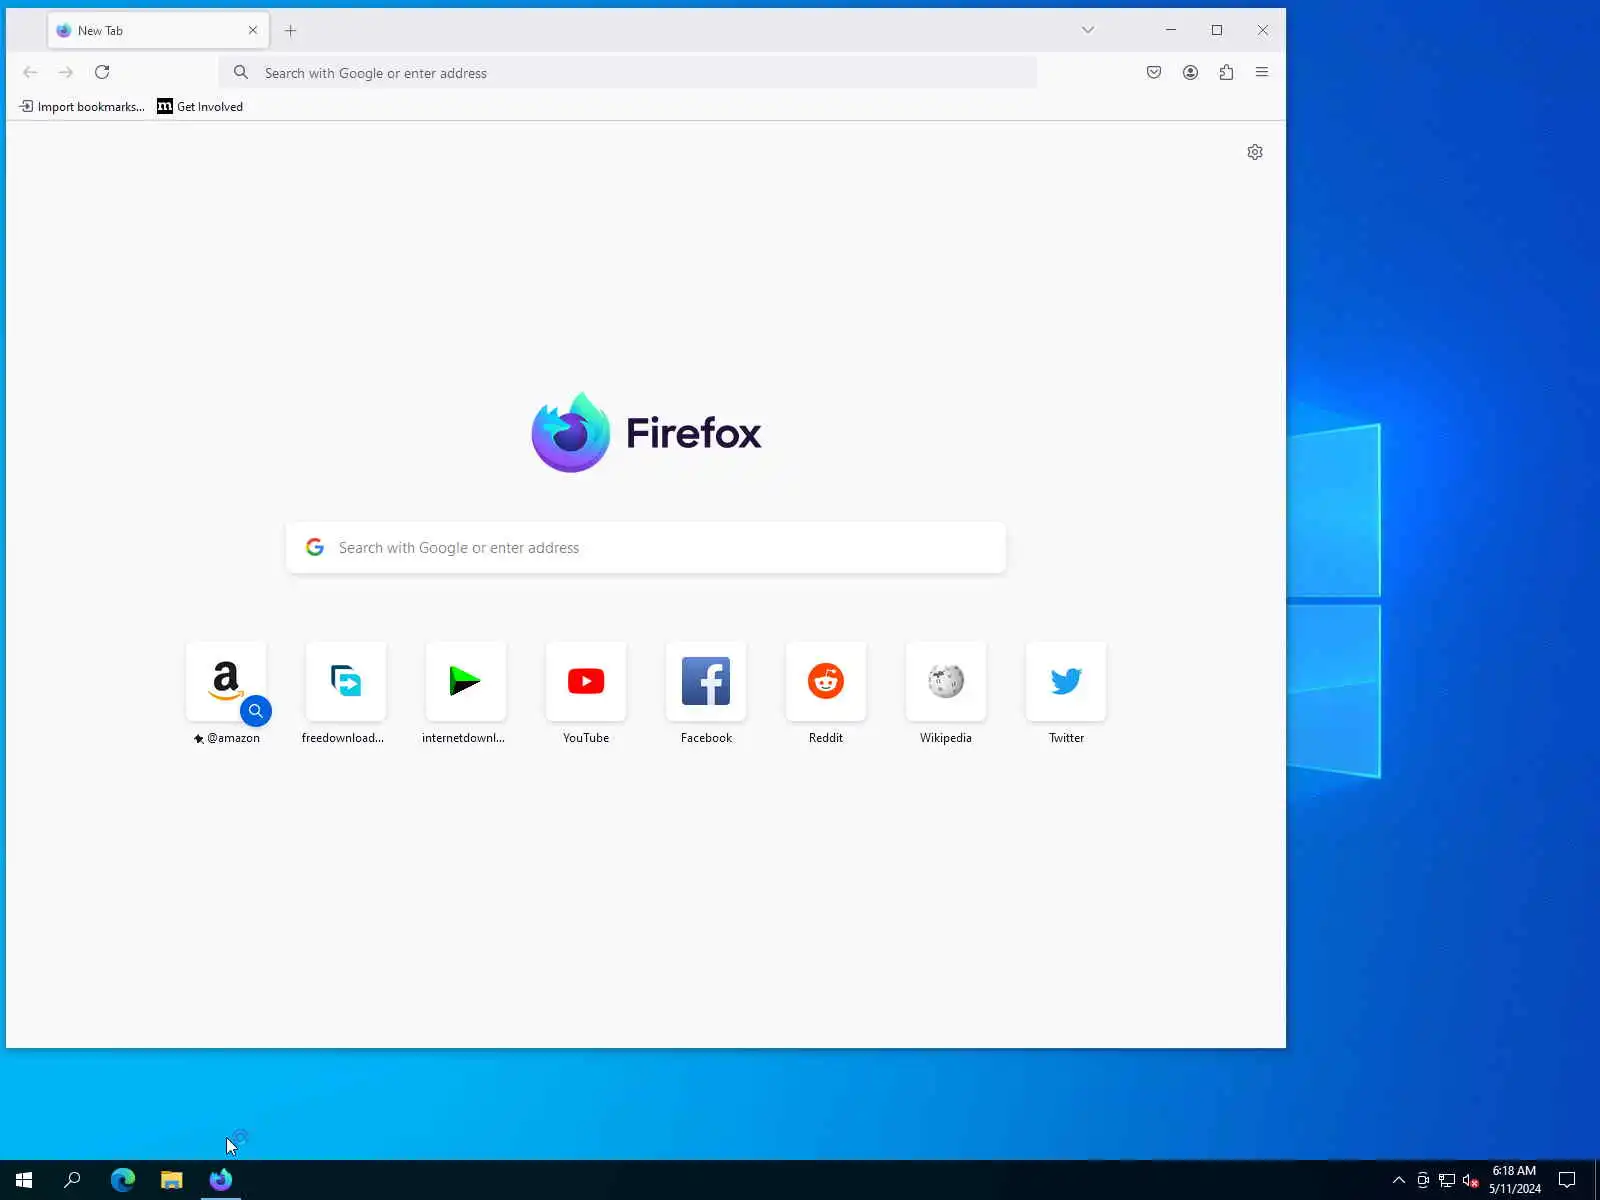Open new tab personalization gear

(x=1255, y=152)
